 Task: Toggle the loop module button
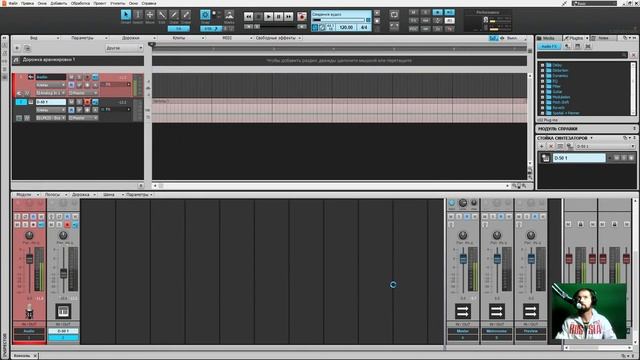(x=394, y=15)
